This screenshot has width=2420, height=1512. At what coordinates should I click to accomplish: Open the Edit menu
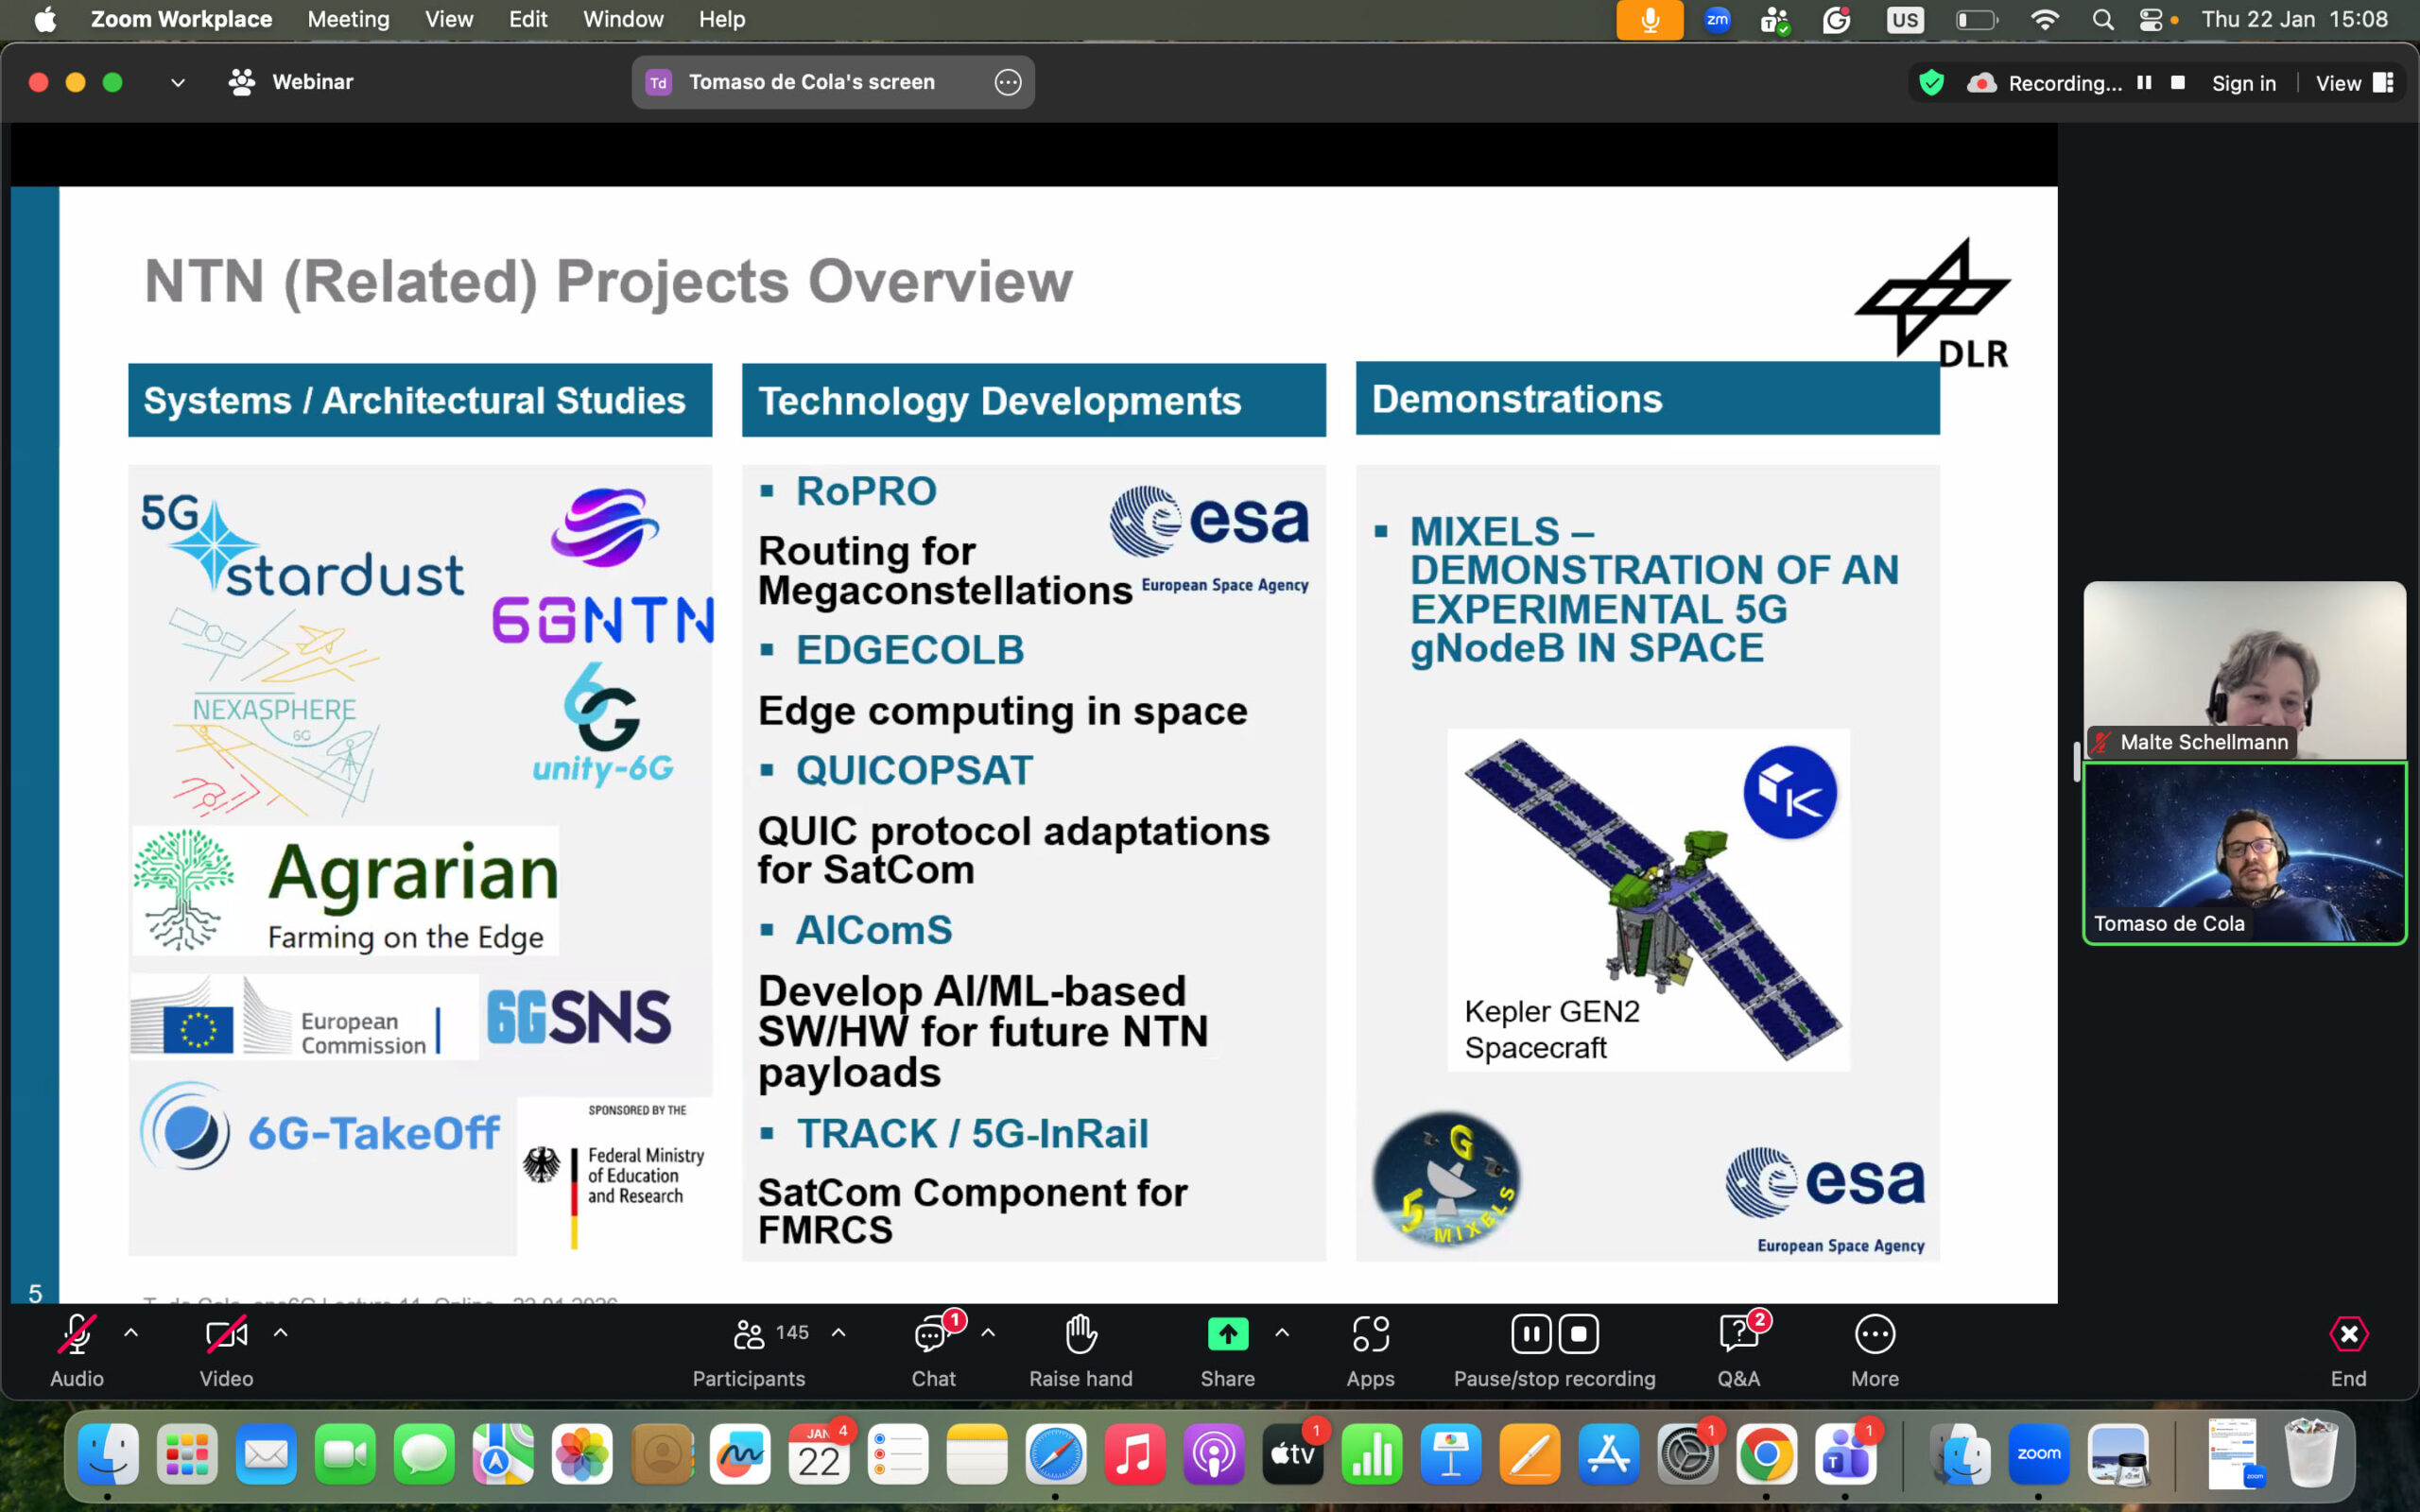point(528,19)
